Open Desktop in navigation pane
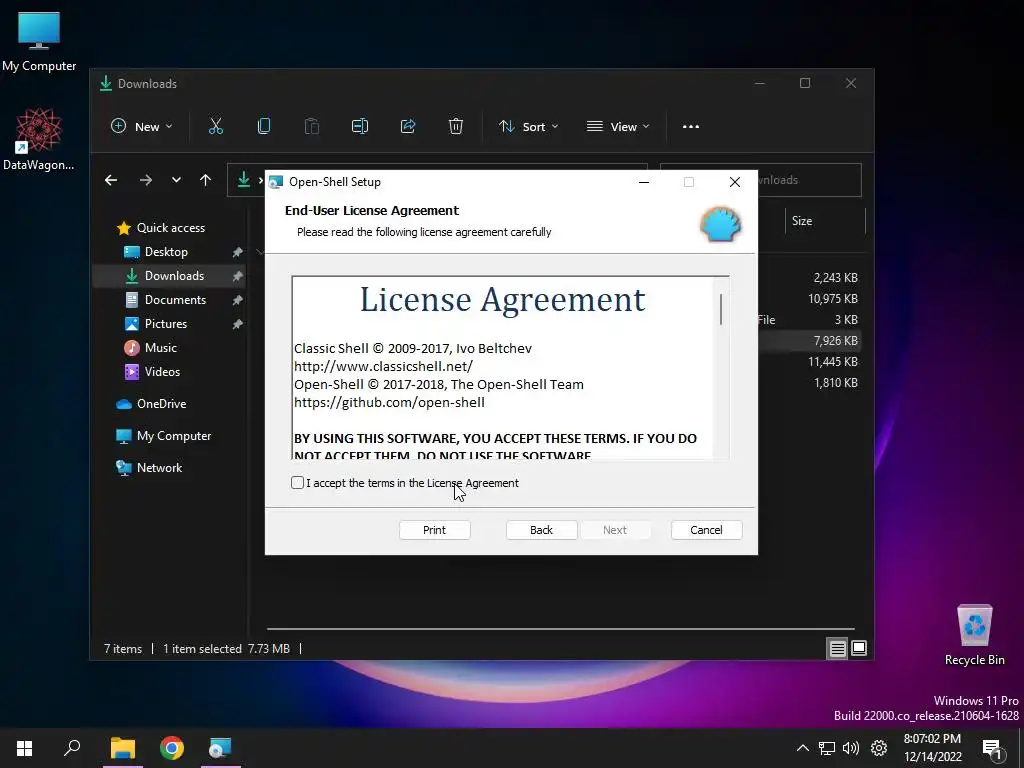Image resolution: width=1024 pixels, height=768 pixels. tap(167, 251)
